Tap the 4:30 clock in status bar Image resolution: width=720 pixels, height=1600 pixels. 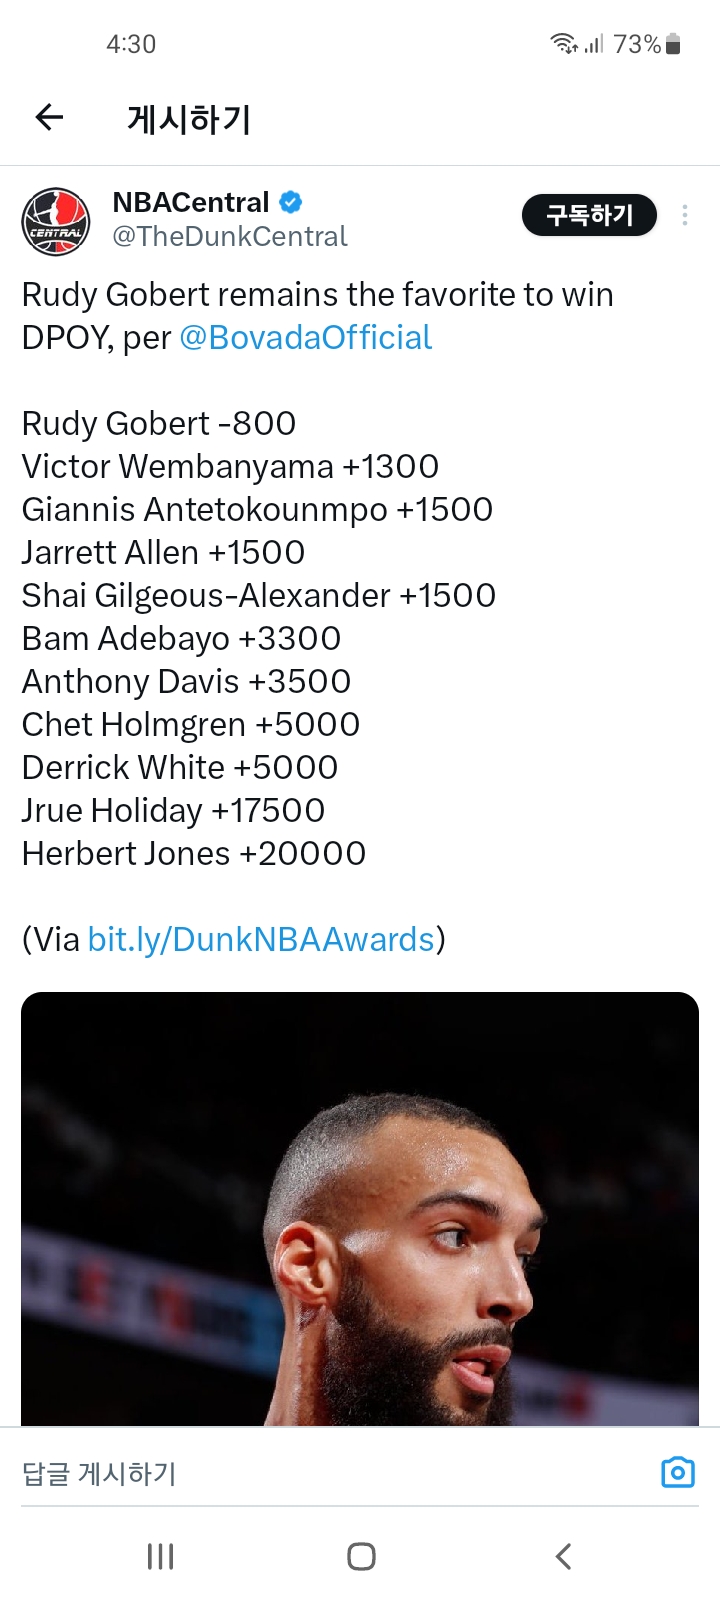[x=131, y=44]
